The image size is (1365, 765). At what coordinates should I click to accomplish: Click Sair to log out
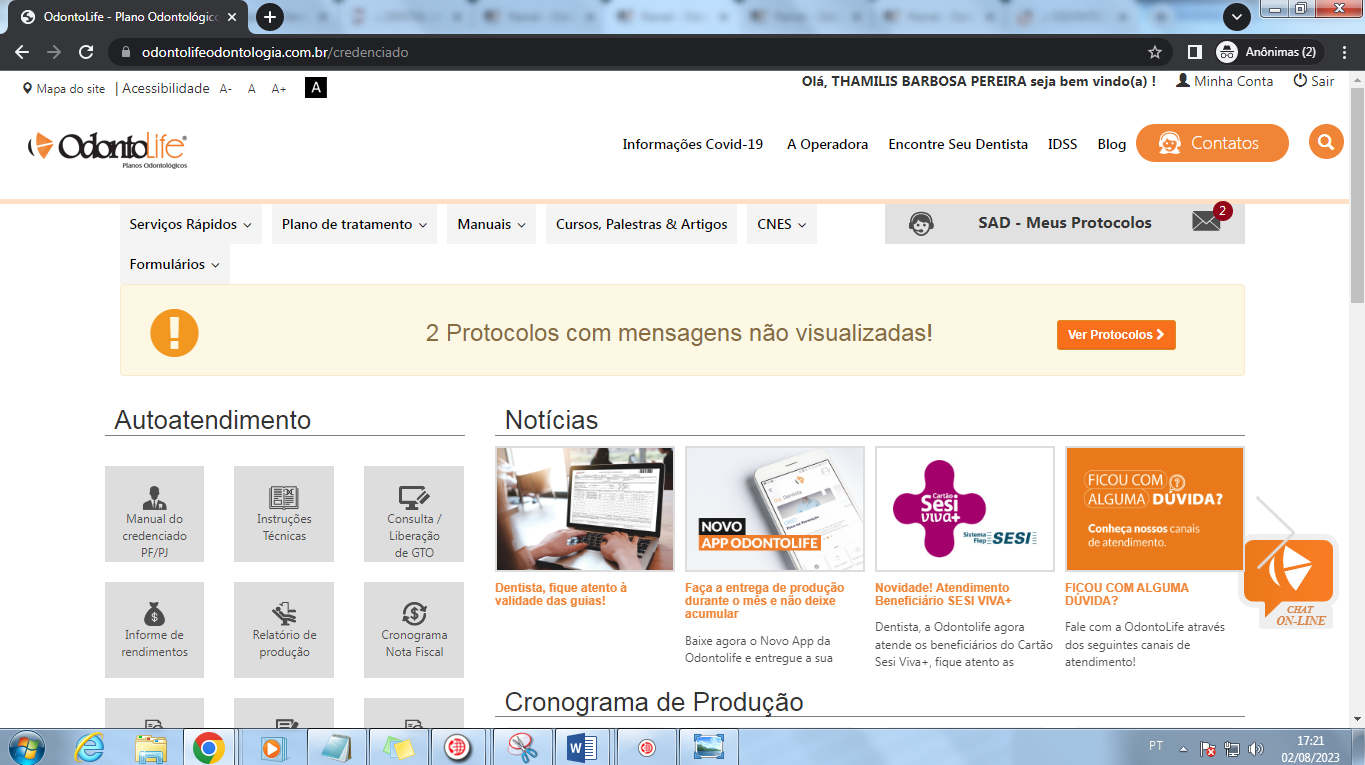tap(1314, 81)
